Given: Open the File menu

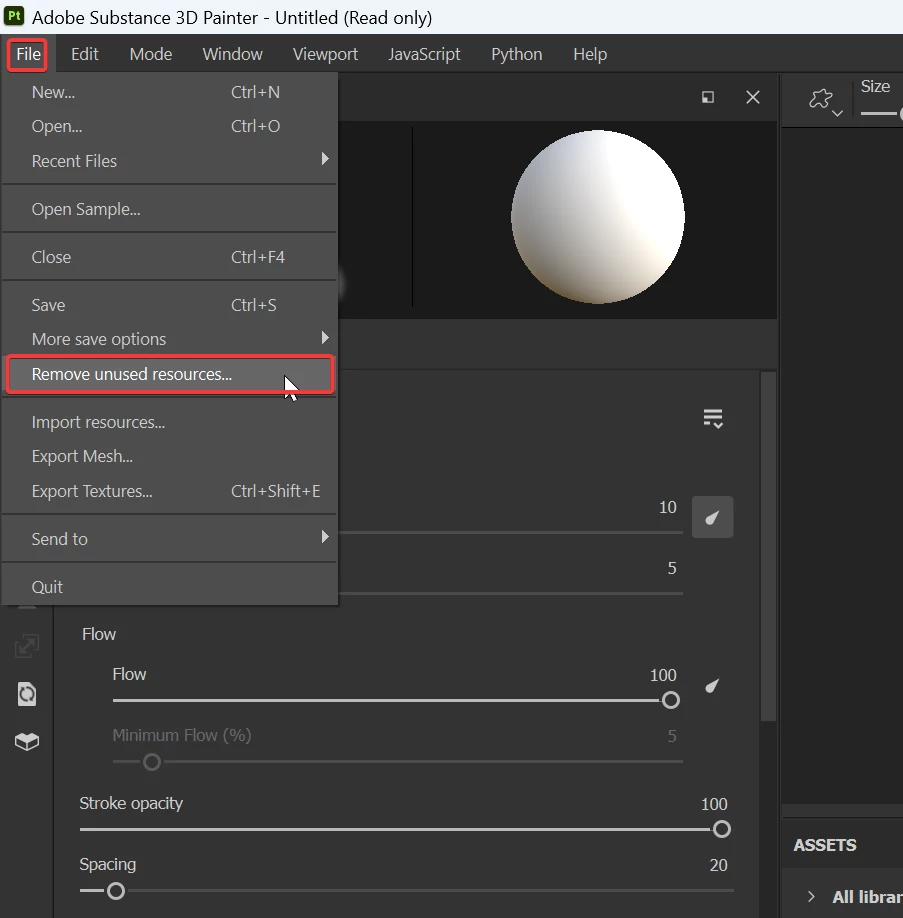Looking at the screenshot, I should tap(28, 54).
